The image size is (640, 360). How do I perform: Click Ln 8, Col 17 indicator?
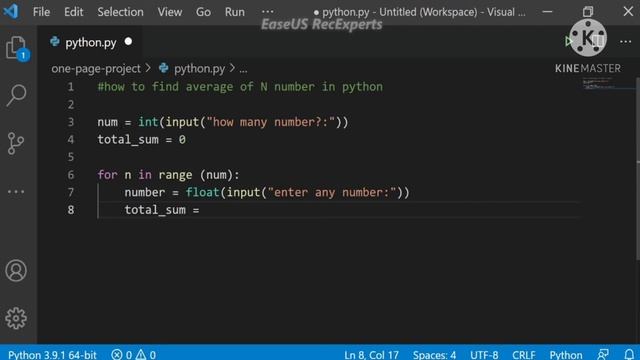click(x=371, y=354)
